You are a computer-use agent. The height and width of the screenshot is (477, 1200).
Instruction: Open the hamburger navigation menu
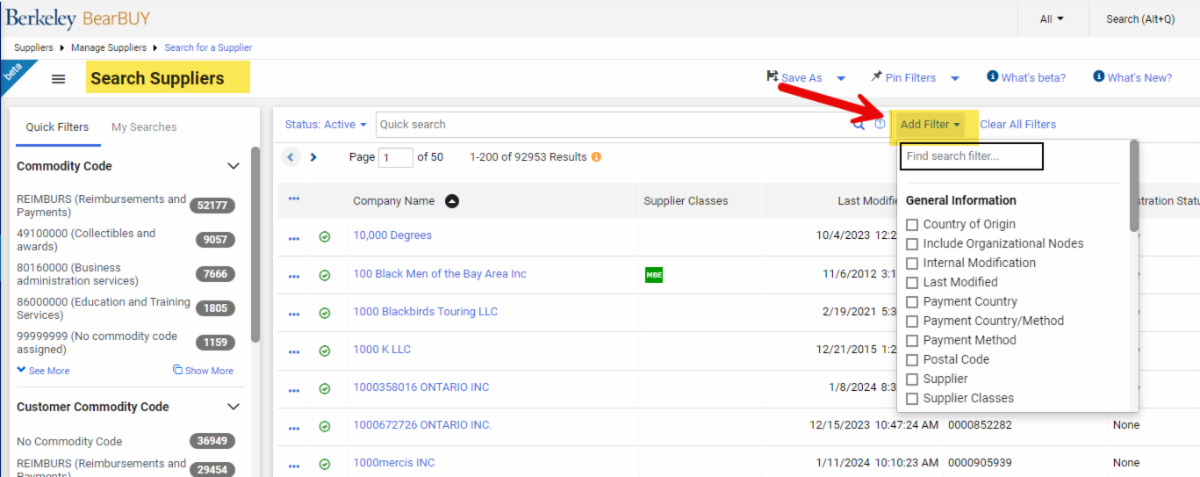59,79
